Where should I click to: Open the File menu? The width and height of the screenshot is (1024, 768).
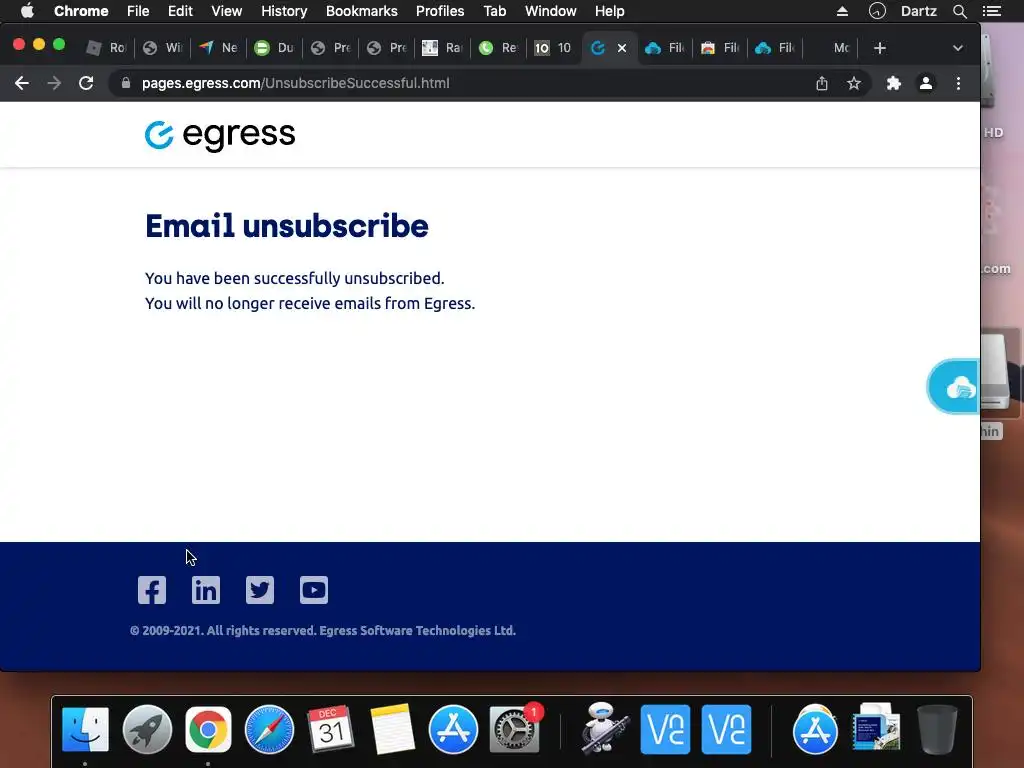138,11
